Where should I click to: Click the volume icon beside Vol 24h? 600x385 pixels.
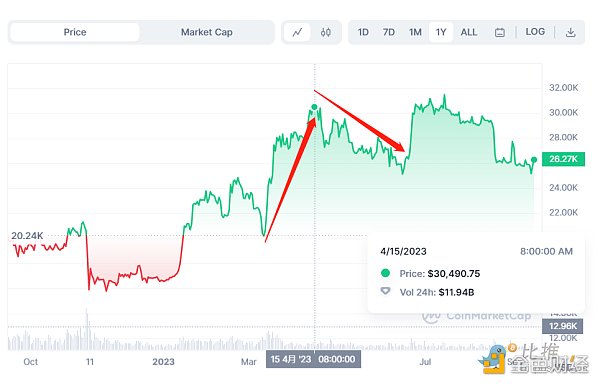[x=385, y=291]
